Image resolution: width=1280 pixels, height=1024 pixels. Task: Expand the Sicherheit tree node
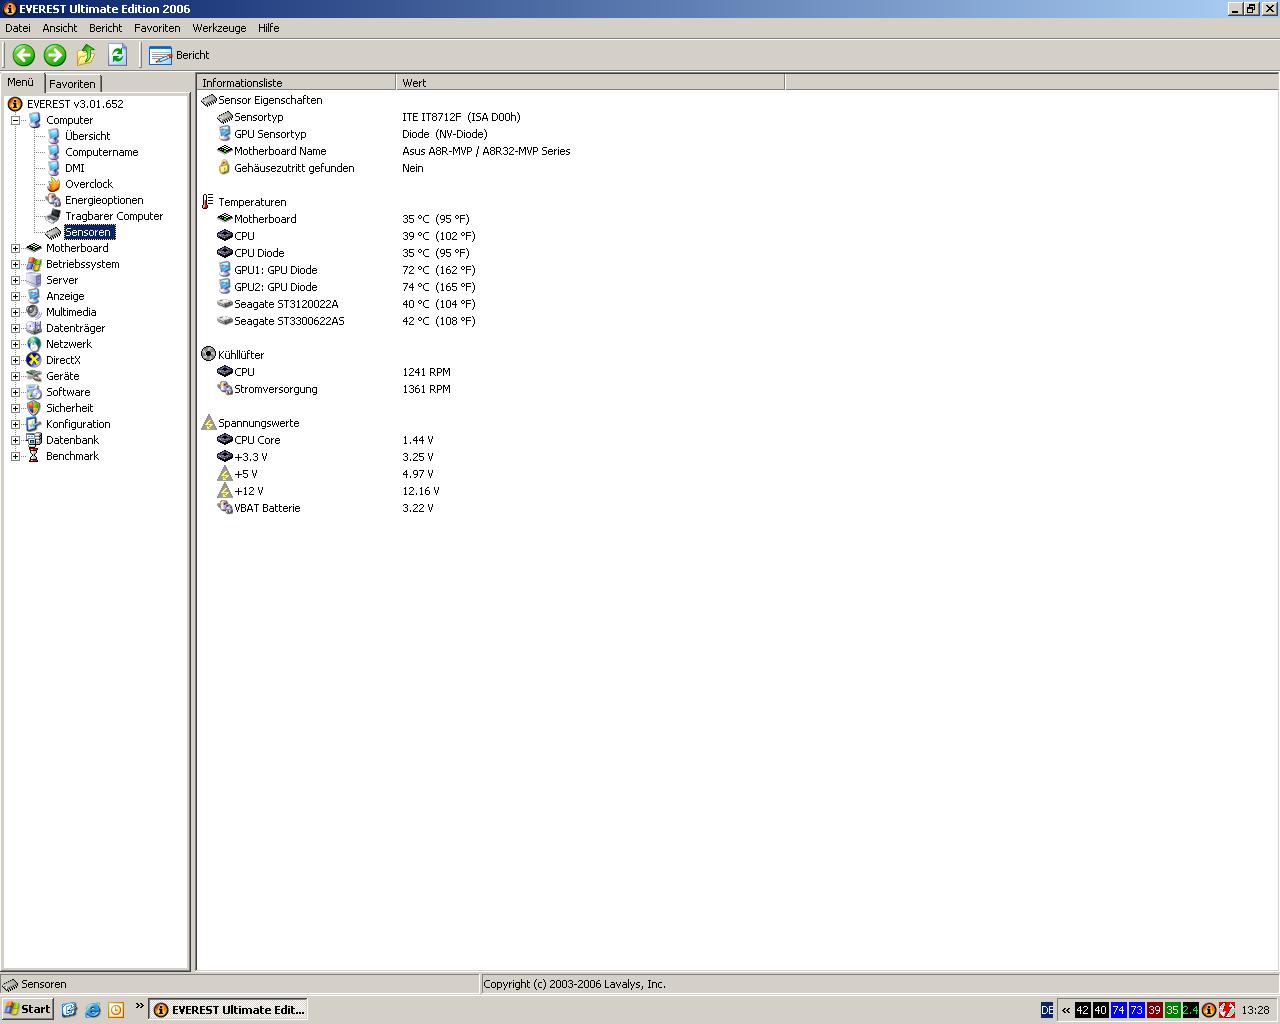(x=16, y=408)
